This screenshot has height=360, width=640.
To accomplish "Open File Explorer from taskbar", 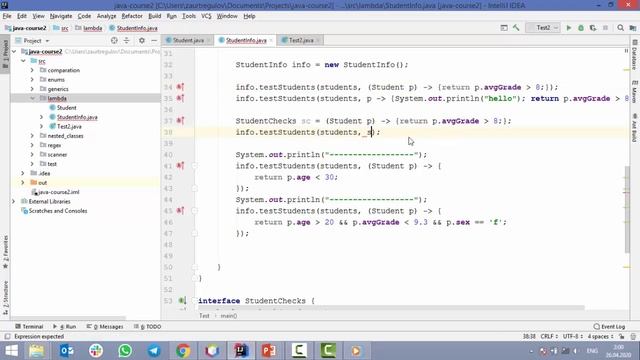I will (37, 351).
